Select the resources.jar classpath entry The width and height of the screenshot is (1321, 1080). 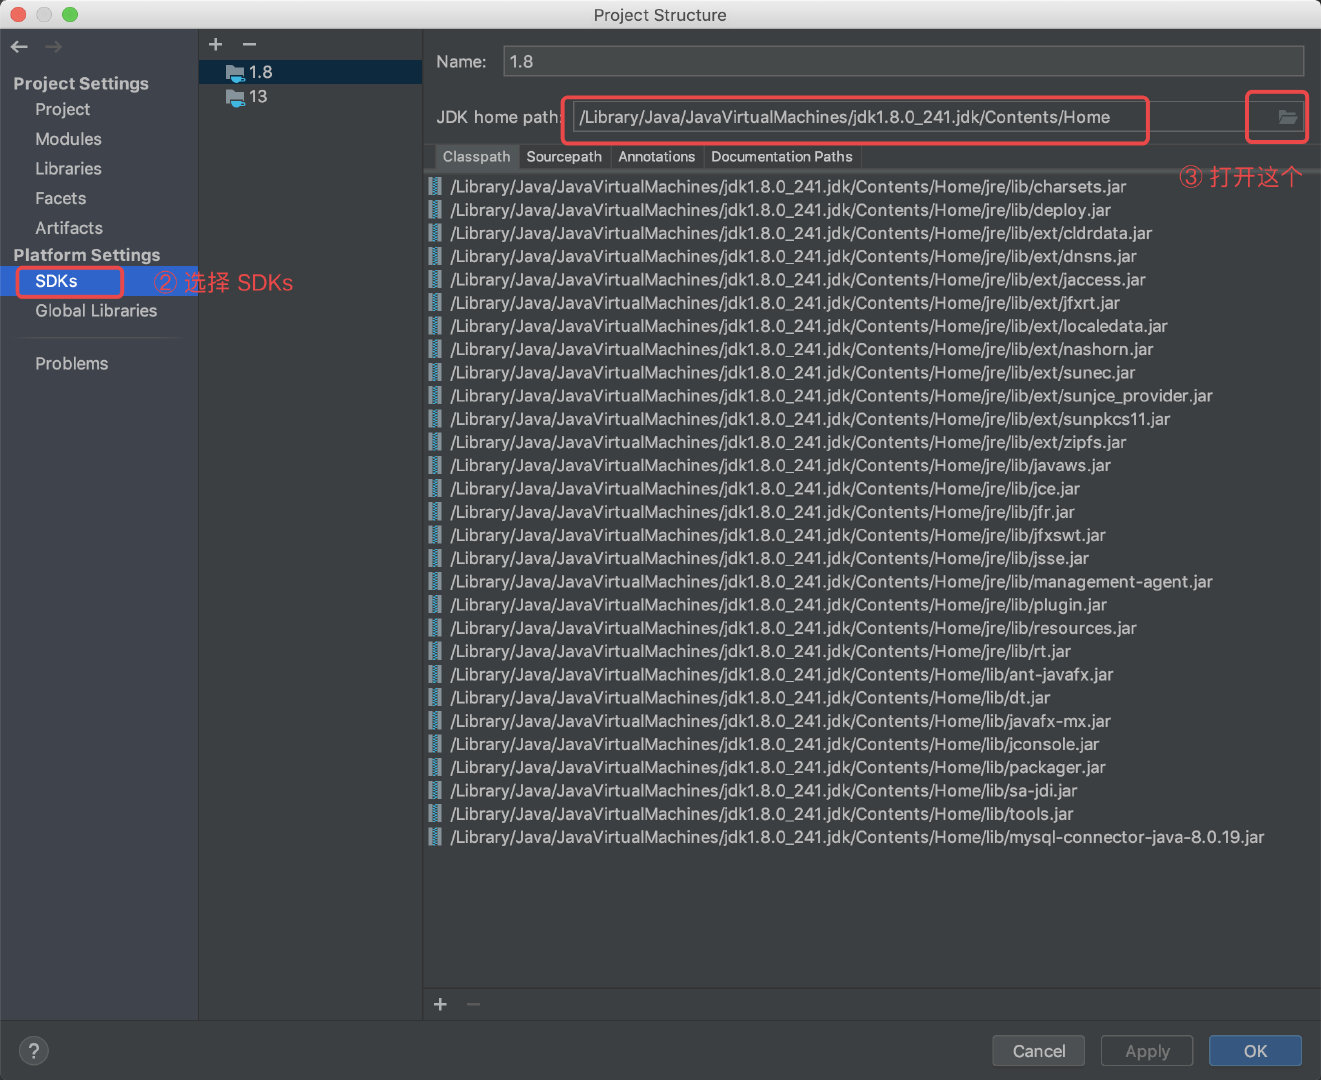[793, 628]
